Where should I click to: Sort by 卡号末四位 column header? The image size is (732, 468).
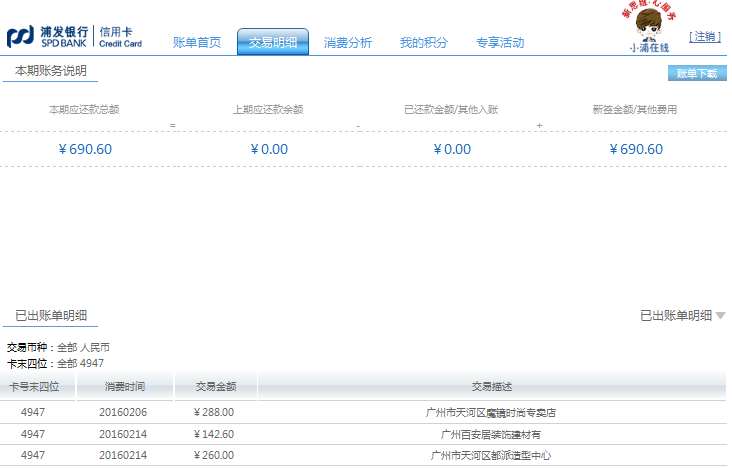(x=34, y=386)
